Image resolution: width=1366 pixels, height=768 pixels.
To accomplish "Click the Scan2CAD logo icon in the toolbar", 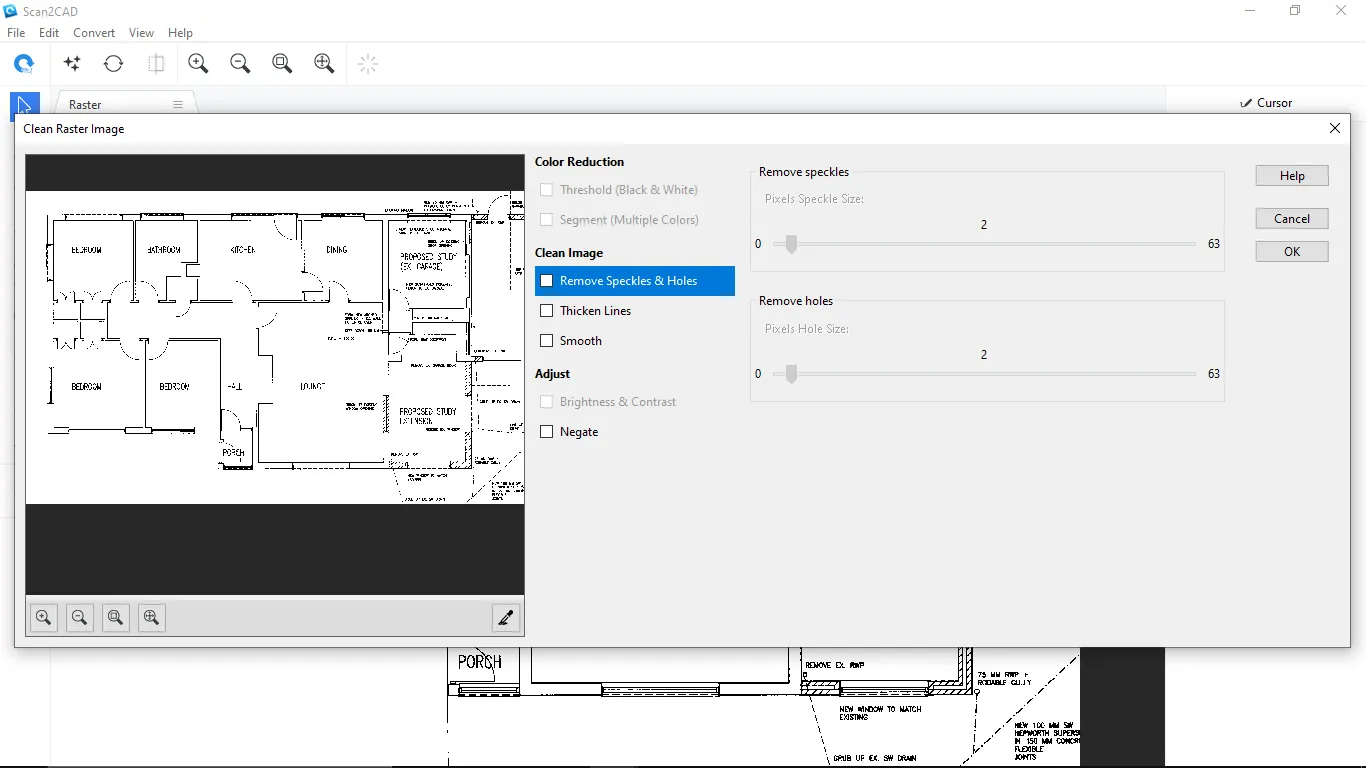I will pos(24,64).
